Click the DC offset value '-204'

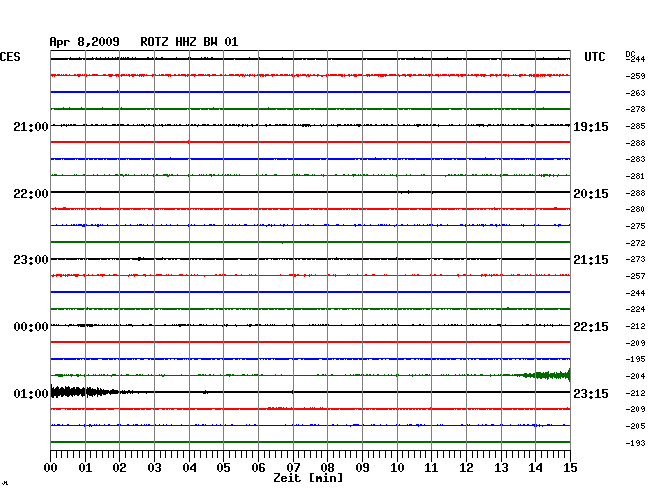(x=635, y=376)
